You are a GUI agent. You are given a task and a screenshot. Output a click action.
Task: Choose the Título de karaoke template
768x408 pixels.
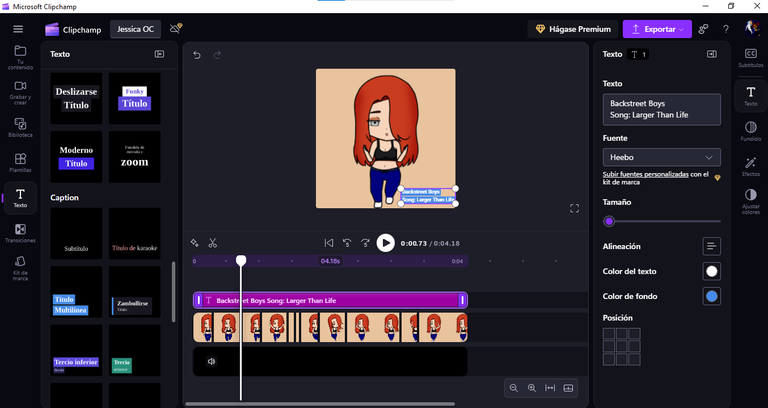135,234
